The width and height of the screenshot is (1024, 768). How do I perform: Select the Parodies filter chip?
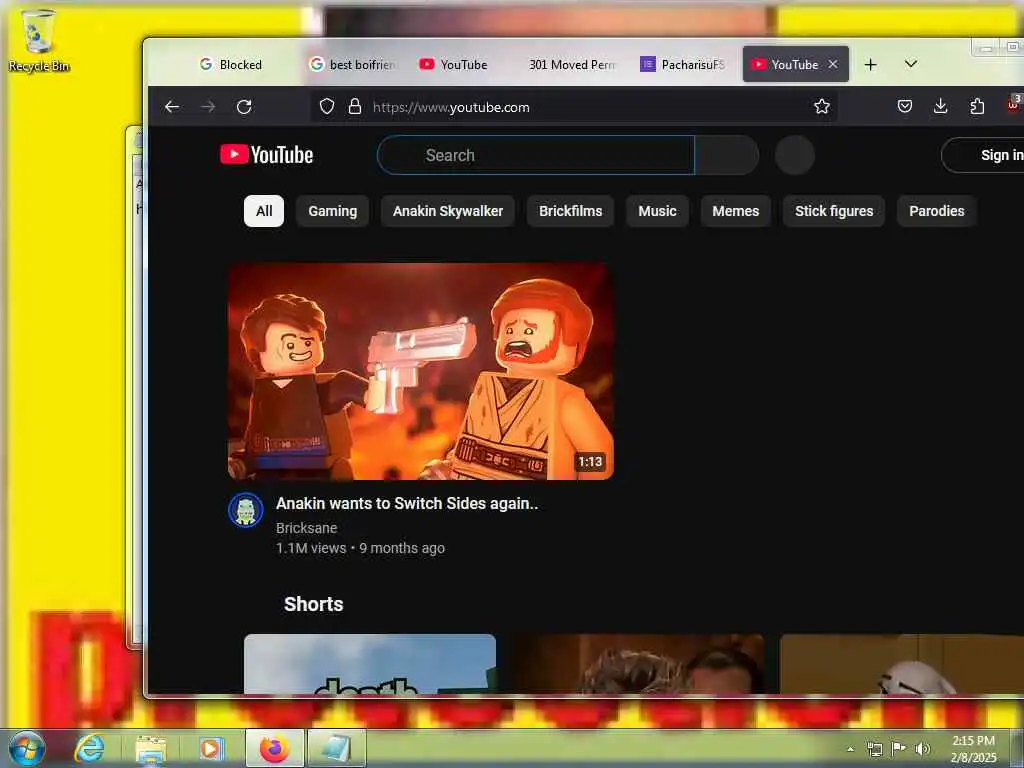click(x=936, y=211)
